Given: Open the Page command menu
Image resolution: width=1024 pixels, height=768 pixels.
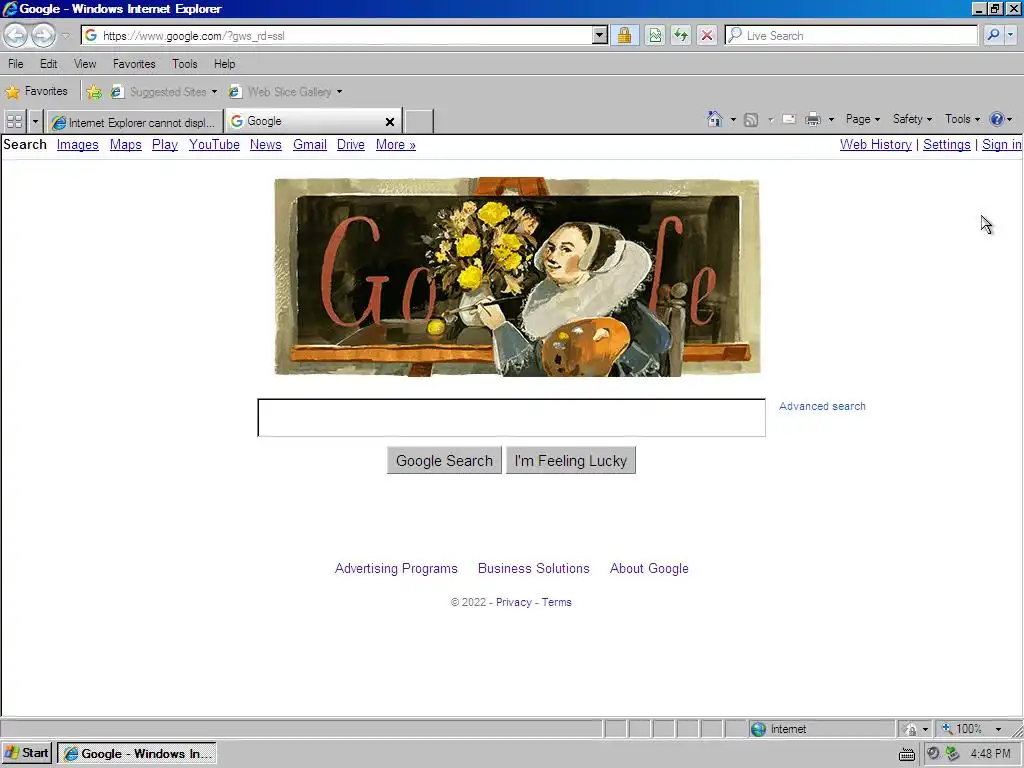Looking at the screenshot, I should [x=863, y=119].
